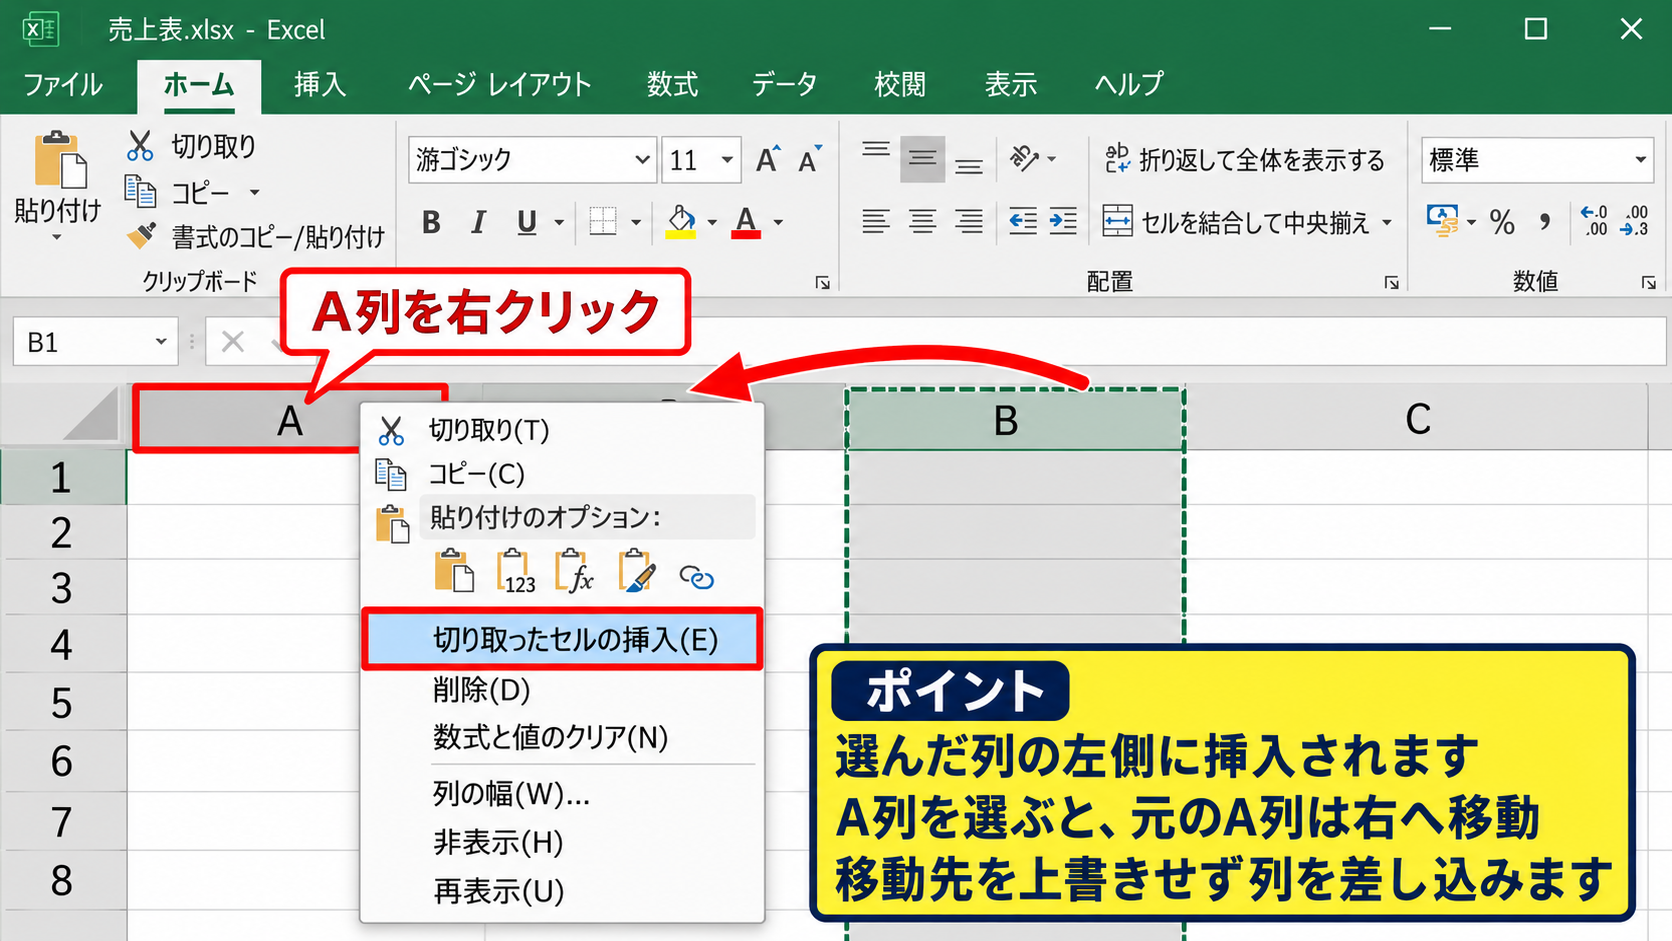Click the large Paste (貼り付け) clipboard icon
This screenshot has width=1672, height=941.
[x=60, y=160]
